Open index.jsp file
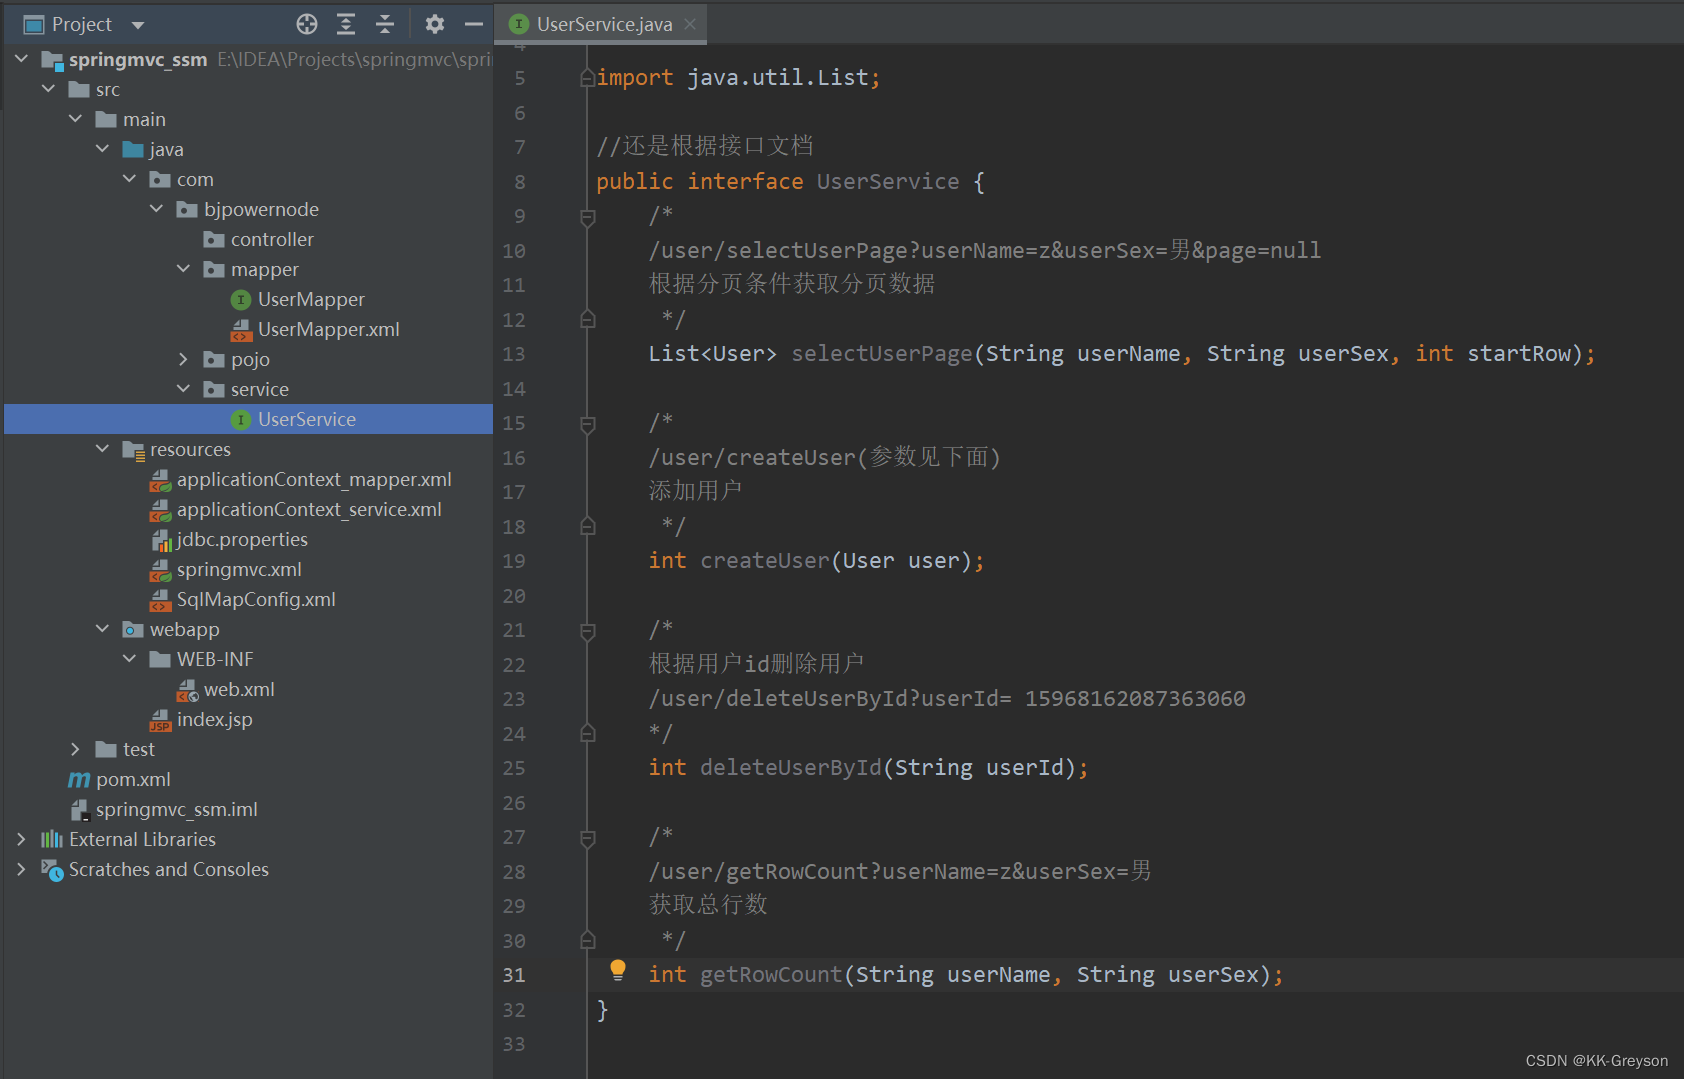This screenshot has height=1079, width=1684. pyautogui.click(x=214, y=719)
